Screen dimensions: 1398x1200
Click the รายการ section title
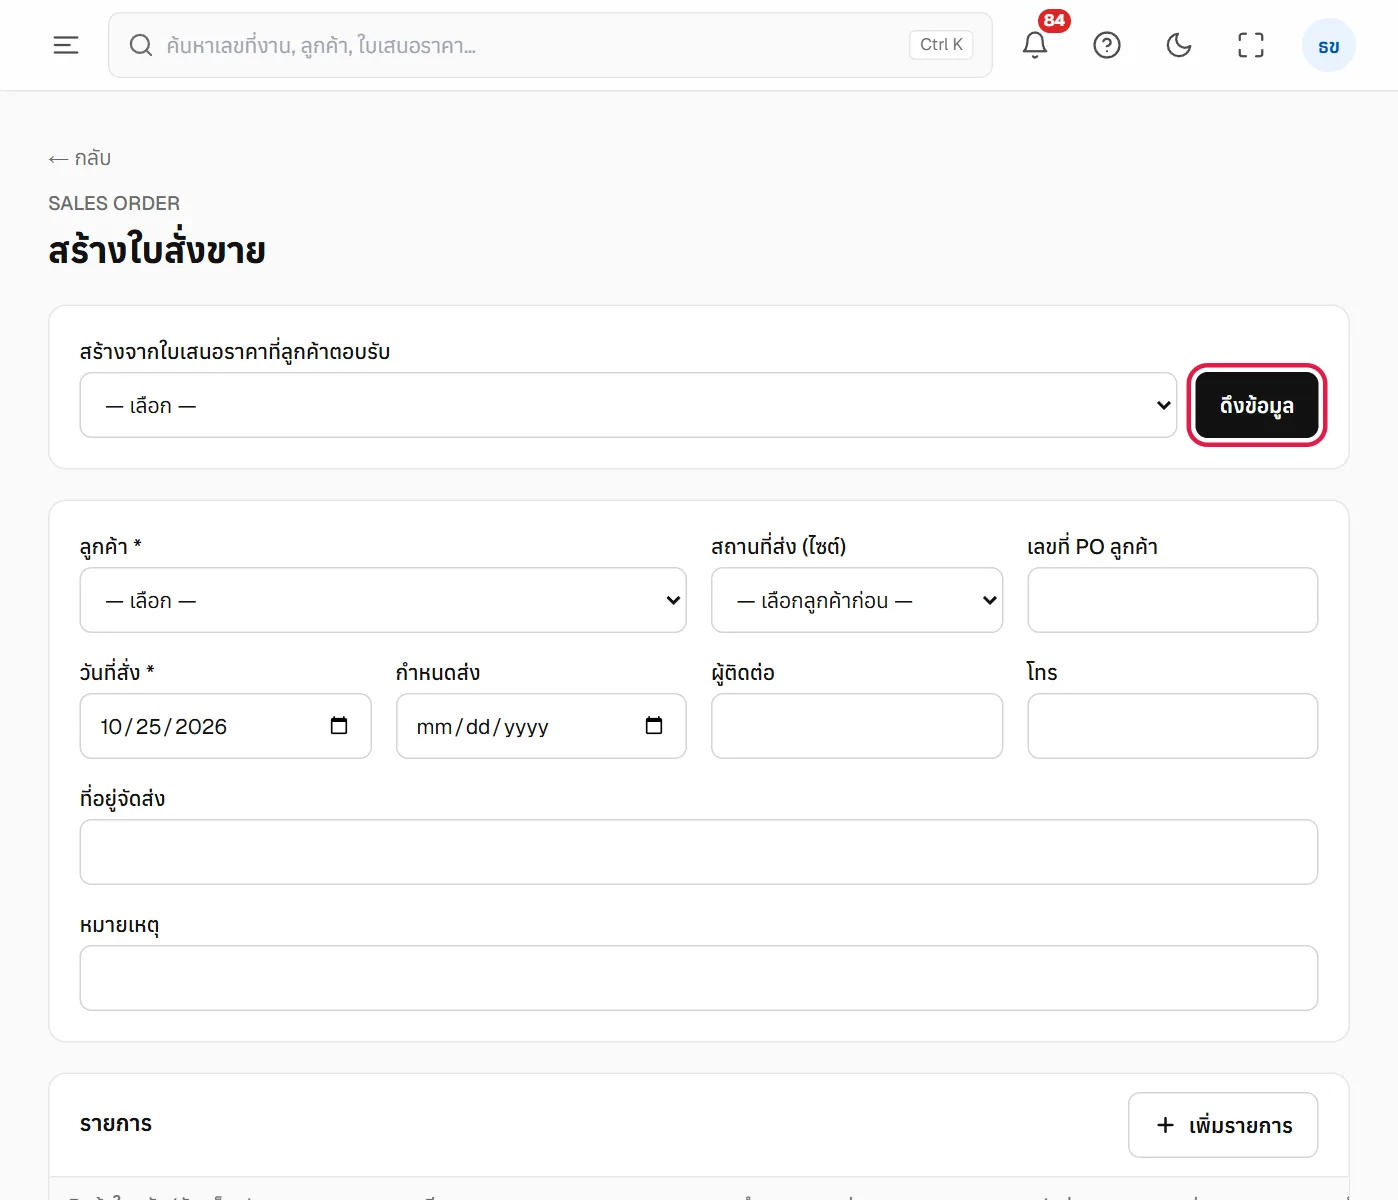pyautogui.click(x=116, y=1124)
